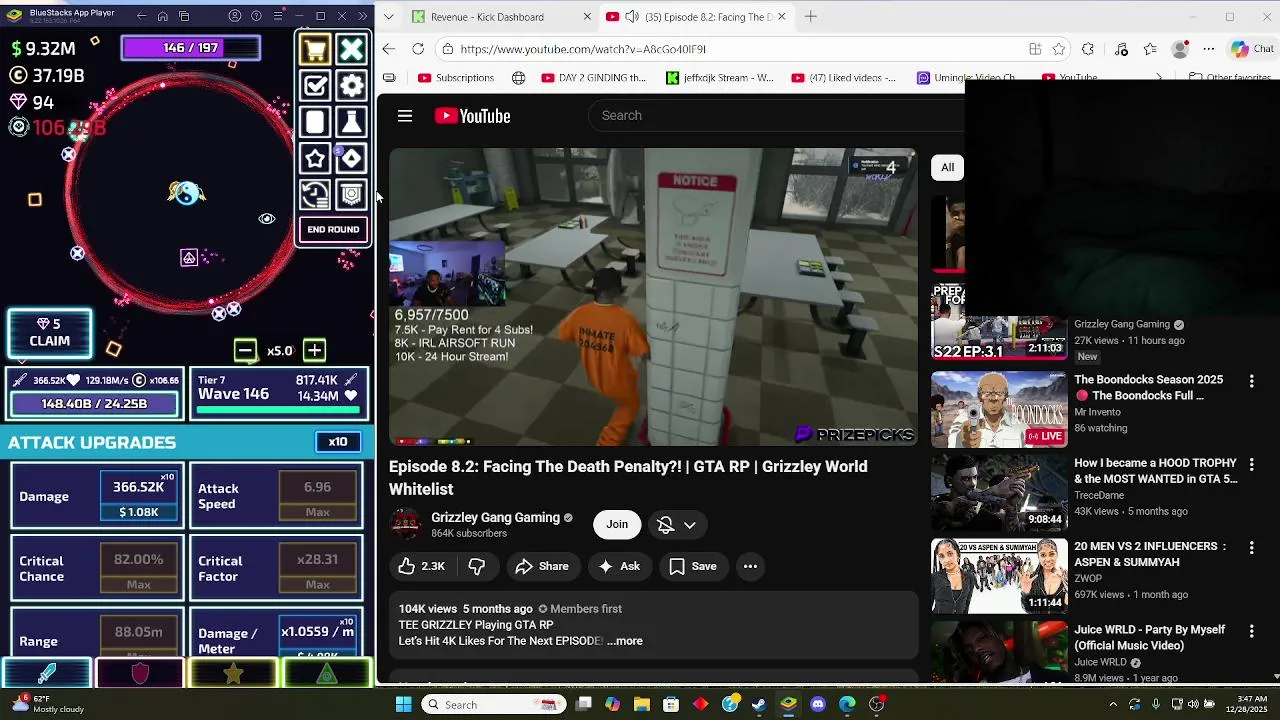
Task: Dislike the video
Action: click(x=477, y=567)
